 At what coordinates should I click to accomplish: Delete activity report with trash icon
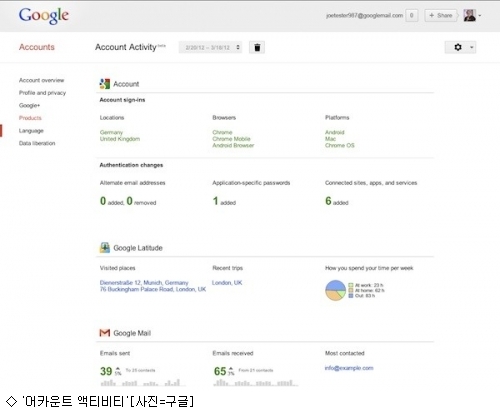pyautogui.click(x=257, y=47)
